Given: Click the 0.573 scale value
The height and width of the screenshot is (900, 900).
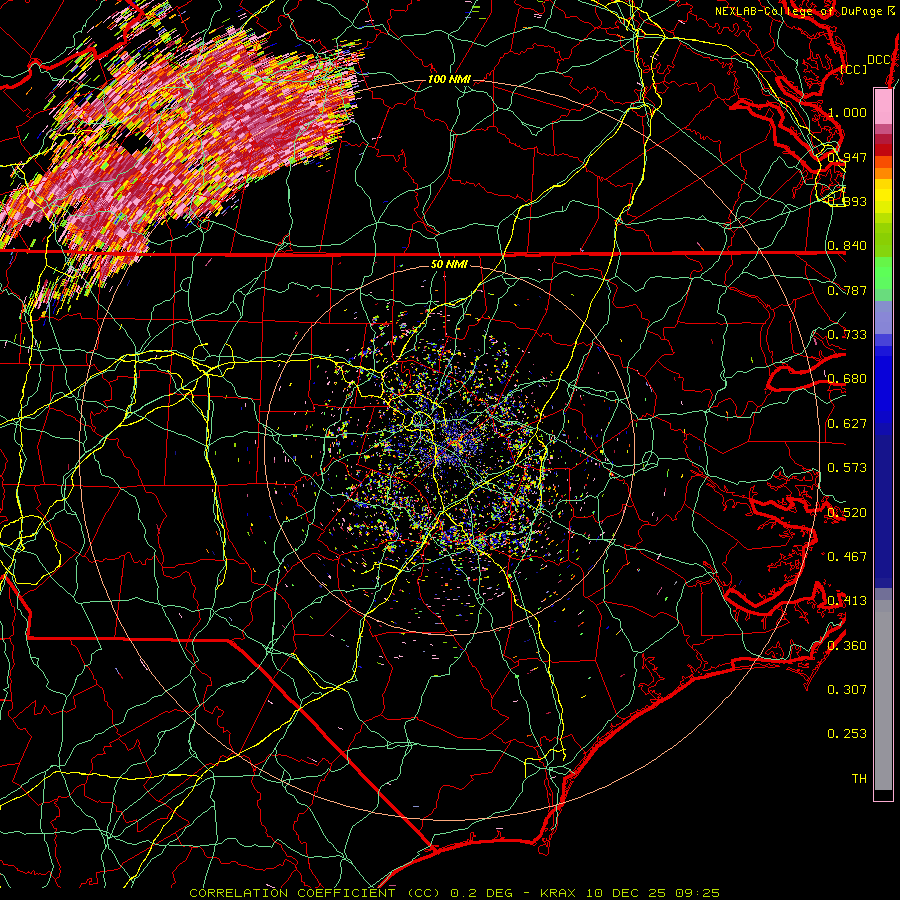Looking at the screenshot, I should pyautogui.click(x=847, y=468).
